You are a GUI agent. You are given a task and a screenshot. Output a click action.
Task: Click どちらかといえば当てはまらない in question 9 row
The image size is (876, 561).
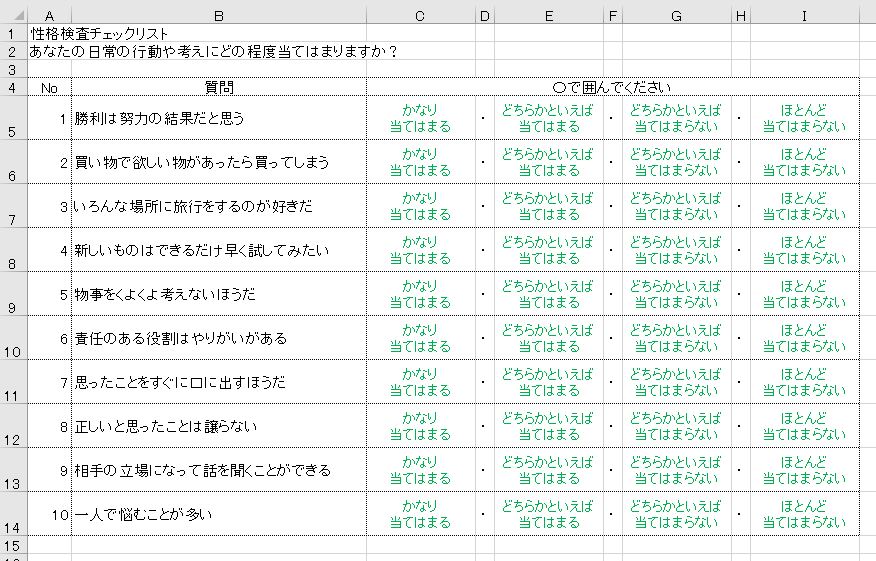coord(677,470)
